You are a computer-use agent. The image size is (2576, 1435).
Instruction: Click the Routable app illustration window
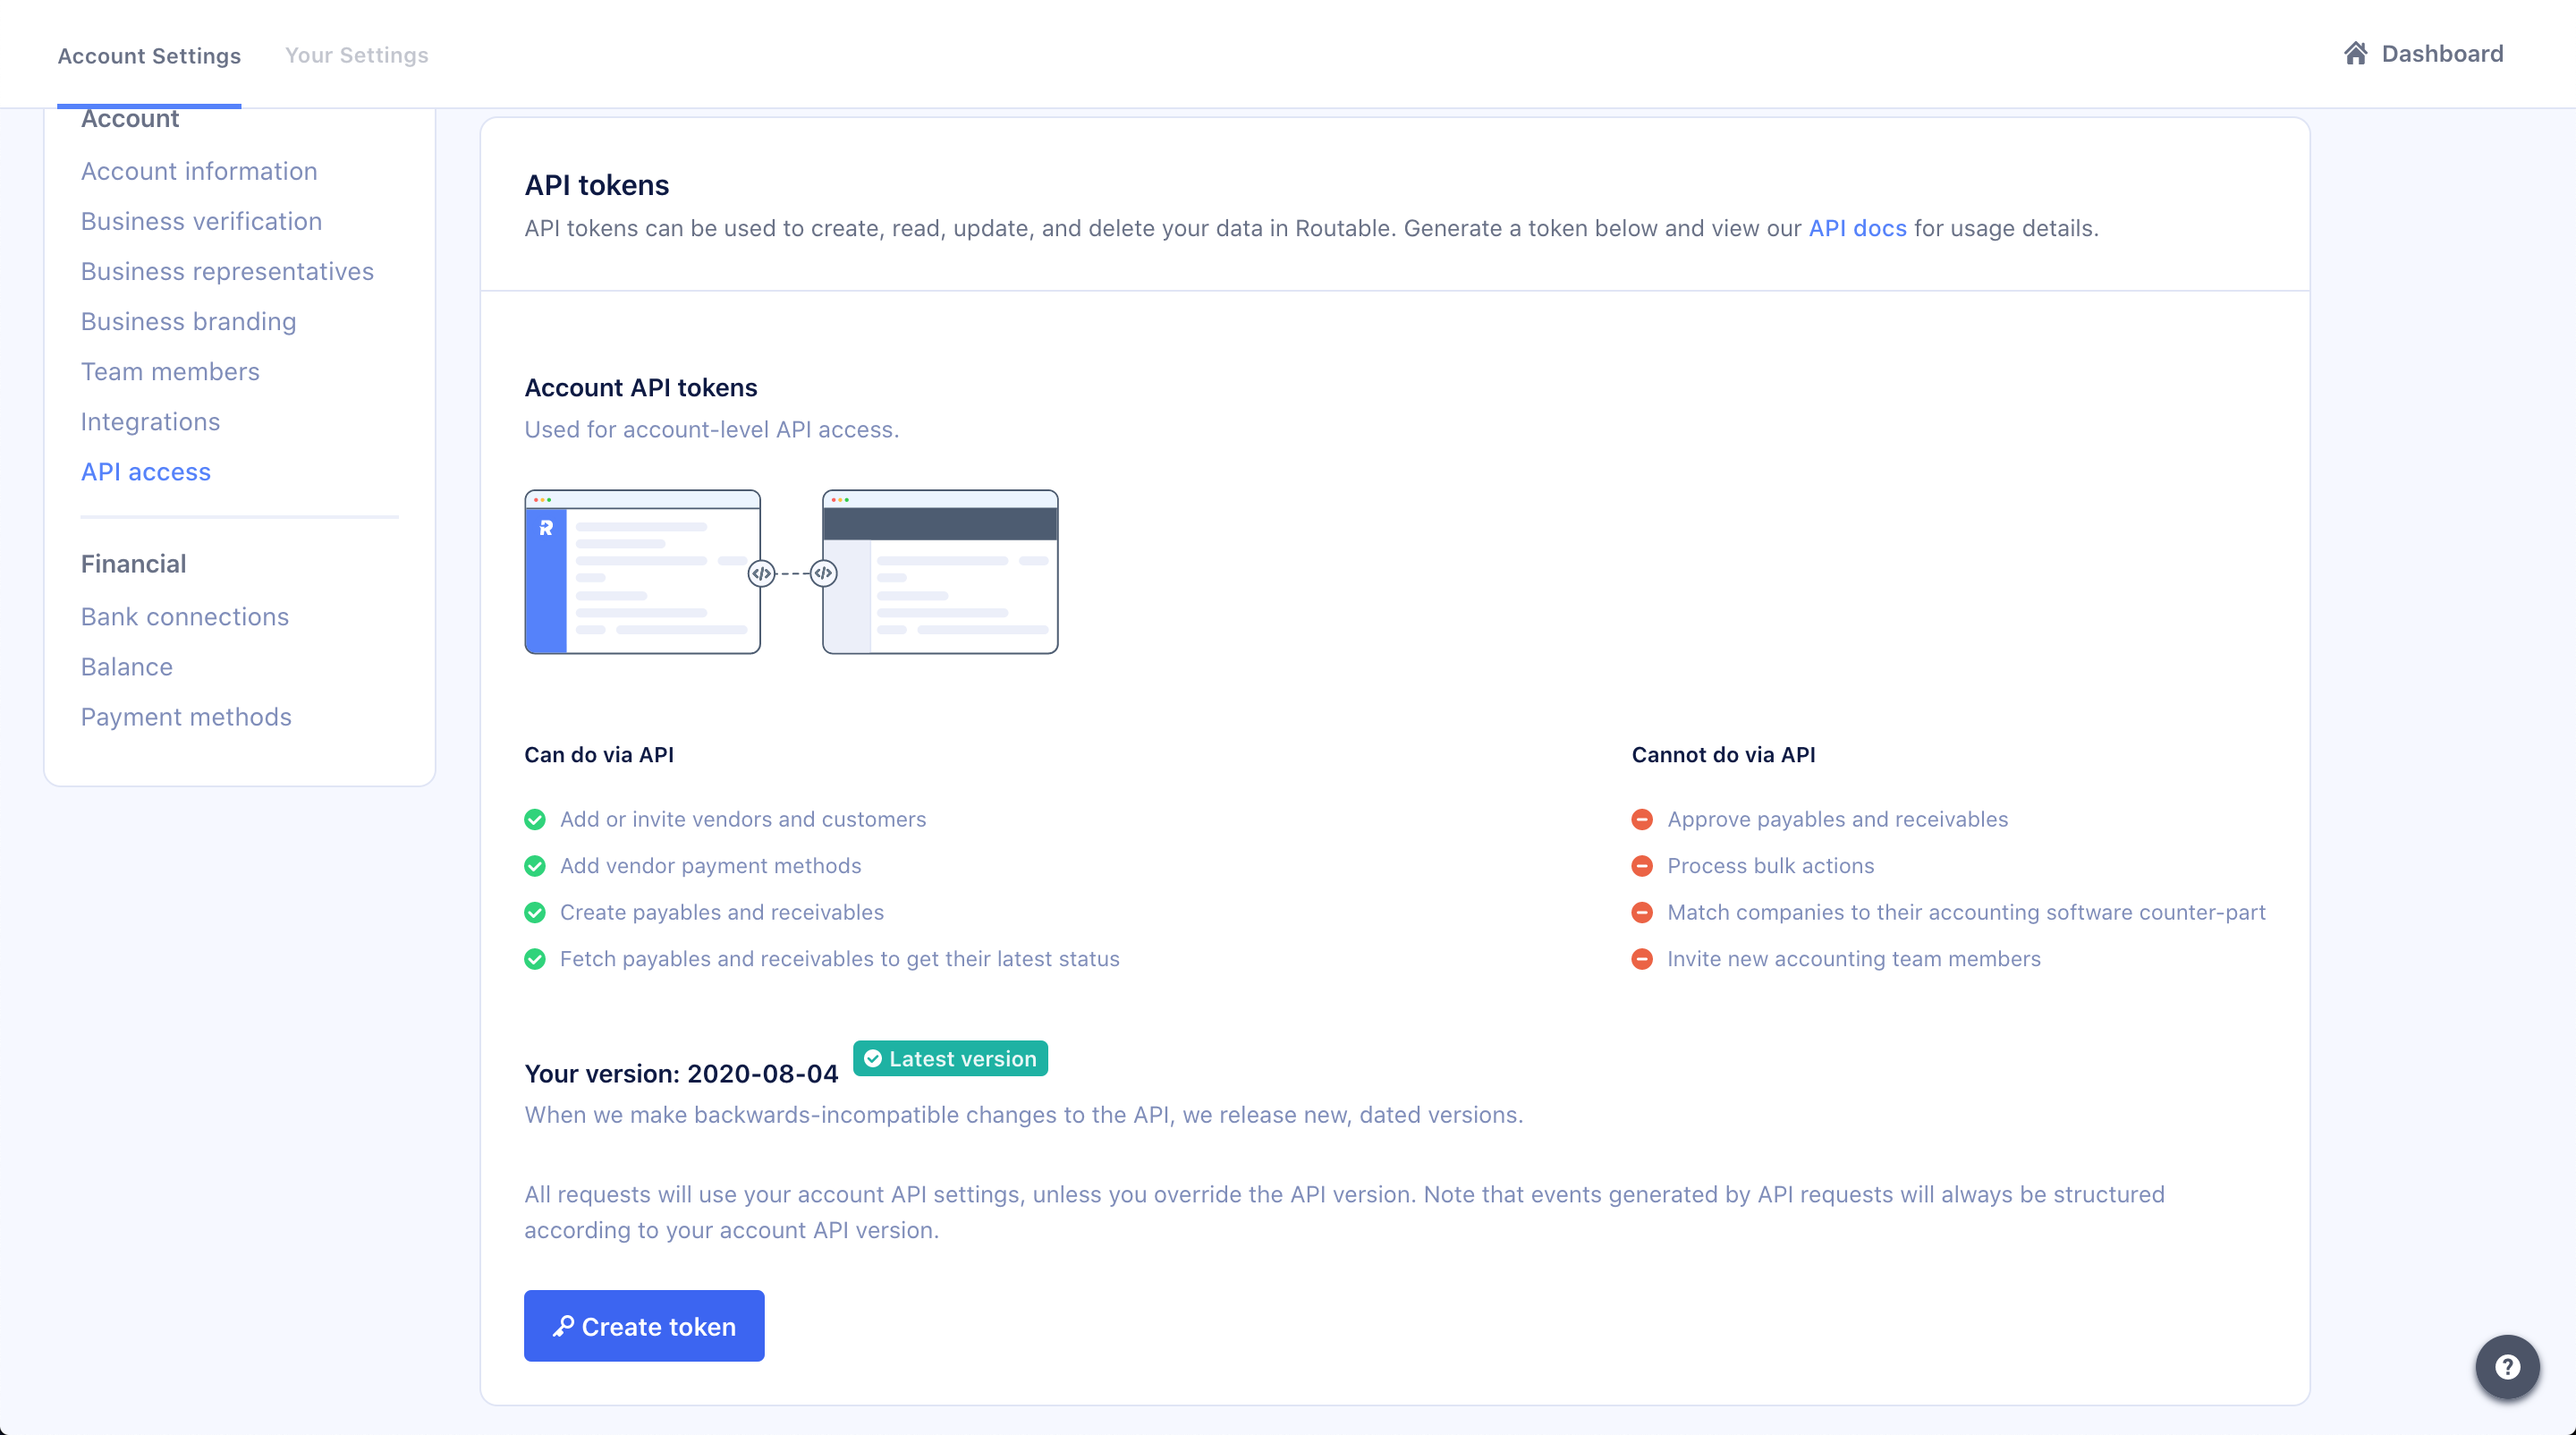[642, 572]
